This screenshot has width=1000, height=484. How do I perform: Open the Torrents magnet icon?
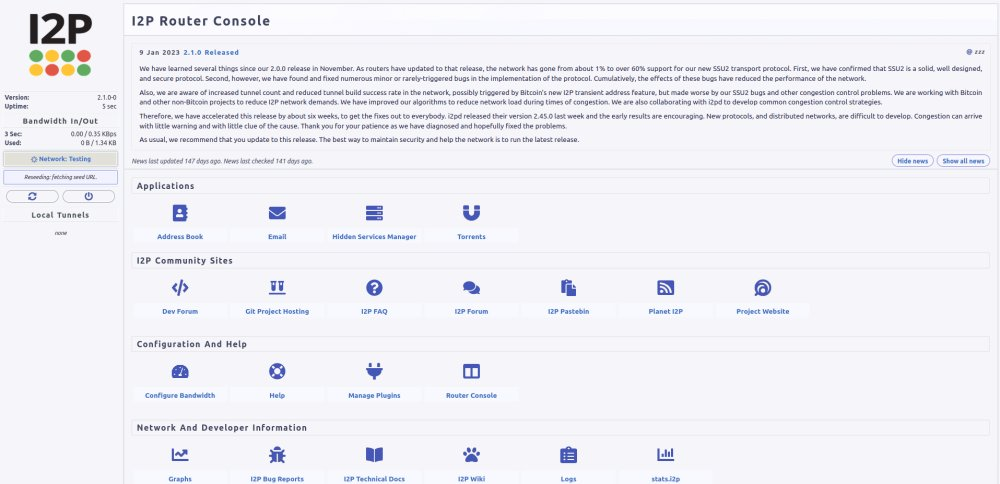point(471,213)
